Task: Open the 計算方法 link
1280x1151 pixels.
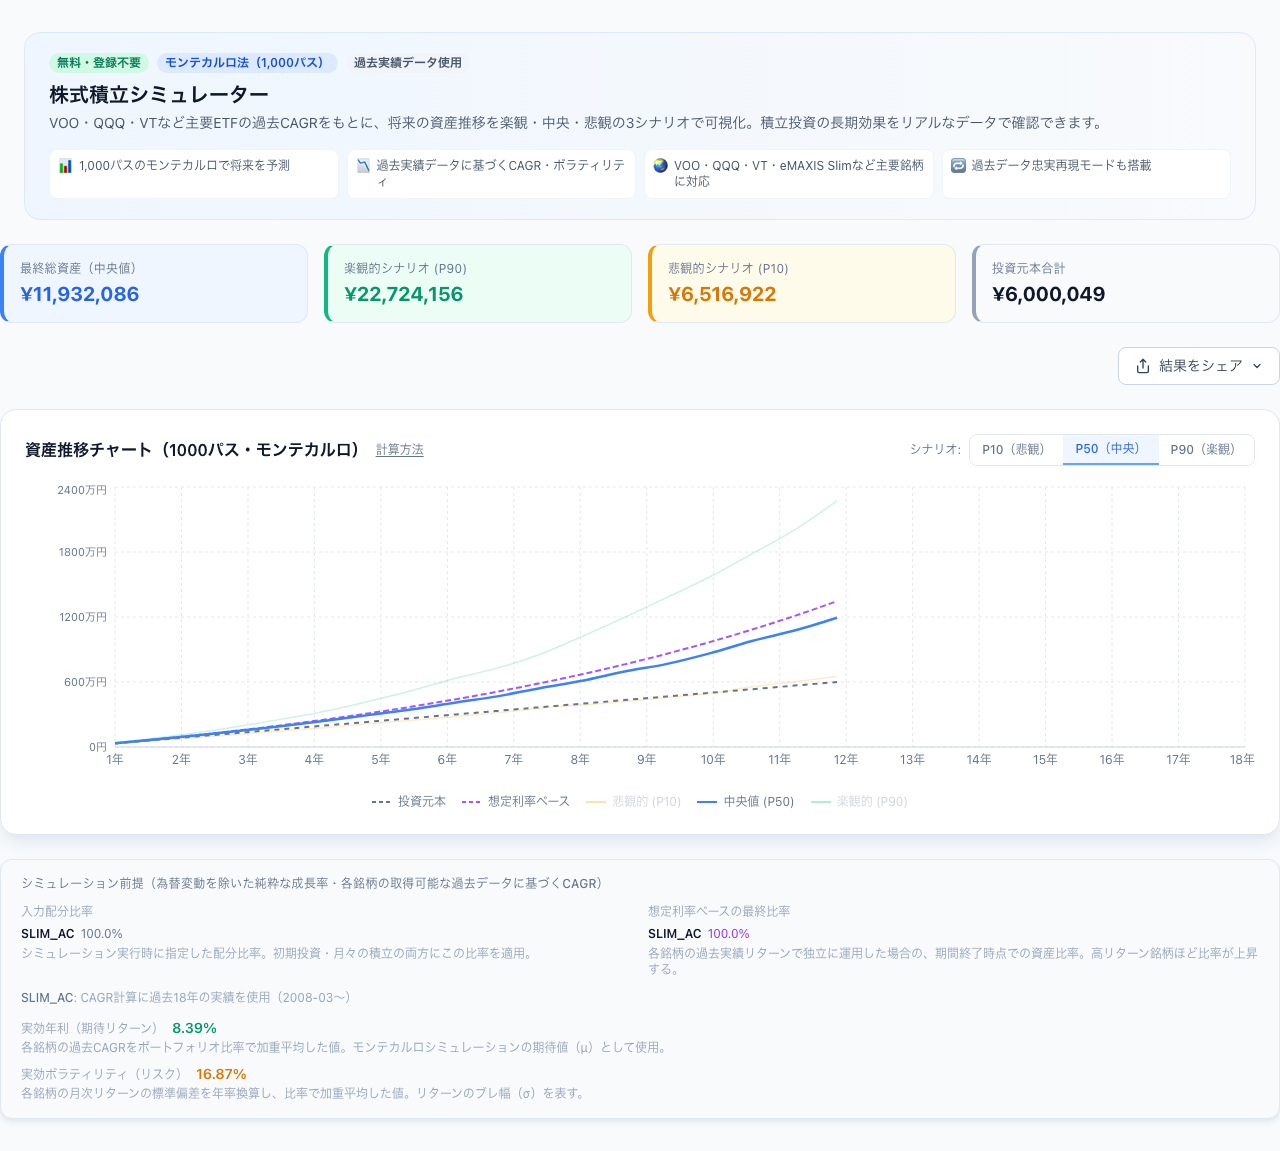Action: 400,450
